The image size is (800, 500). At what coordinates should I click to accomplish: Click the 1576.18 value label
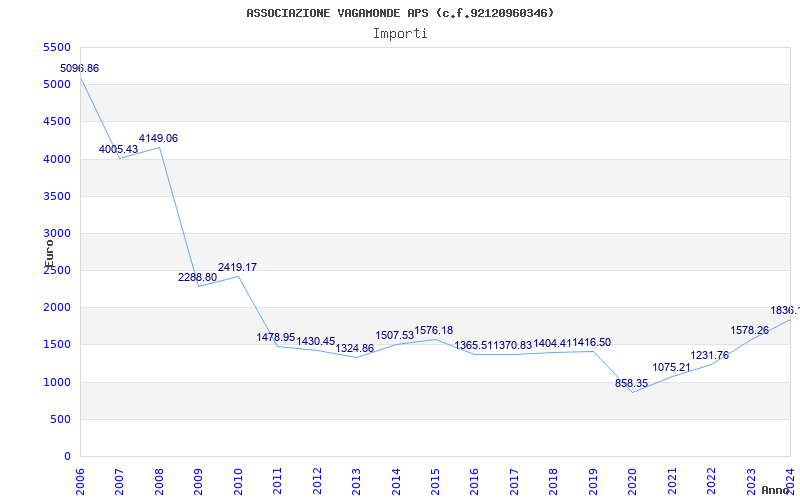click(434, 330)
